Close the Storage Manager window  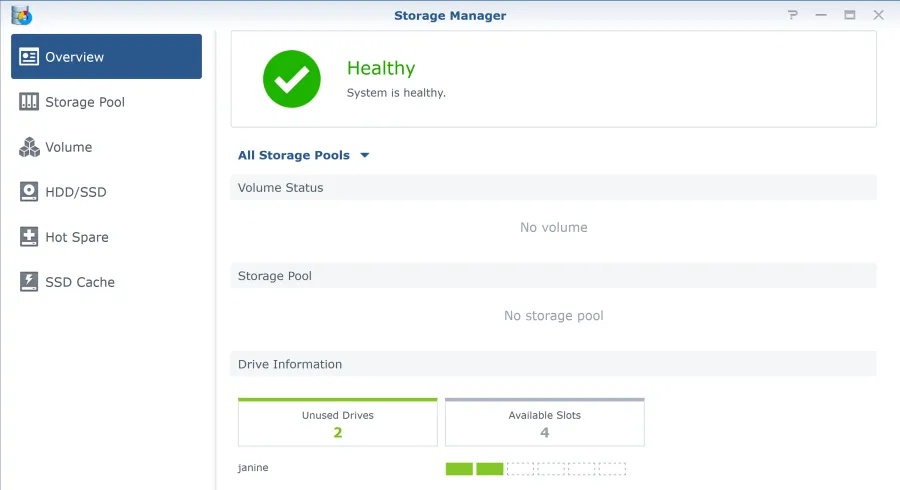[879, 15]
